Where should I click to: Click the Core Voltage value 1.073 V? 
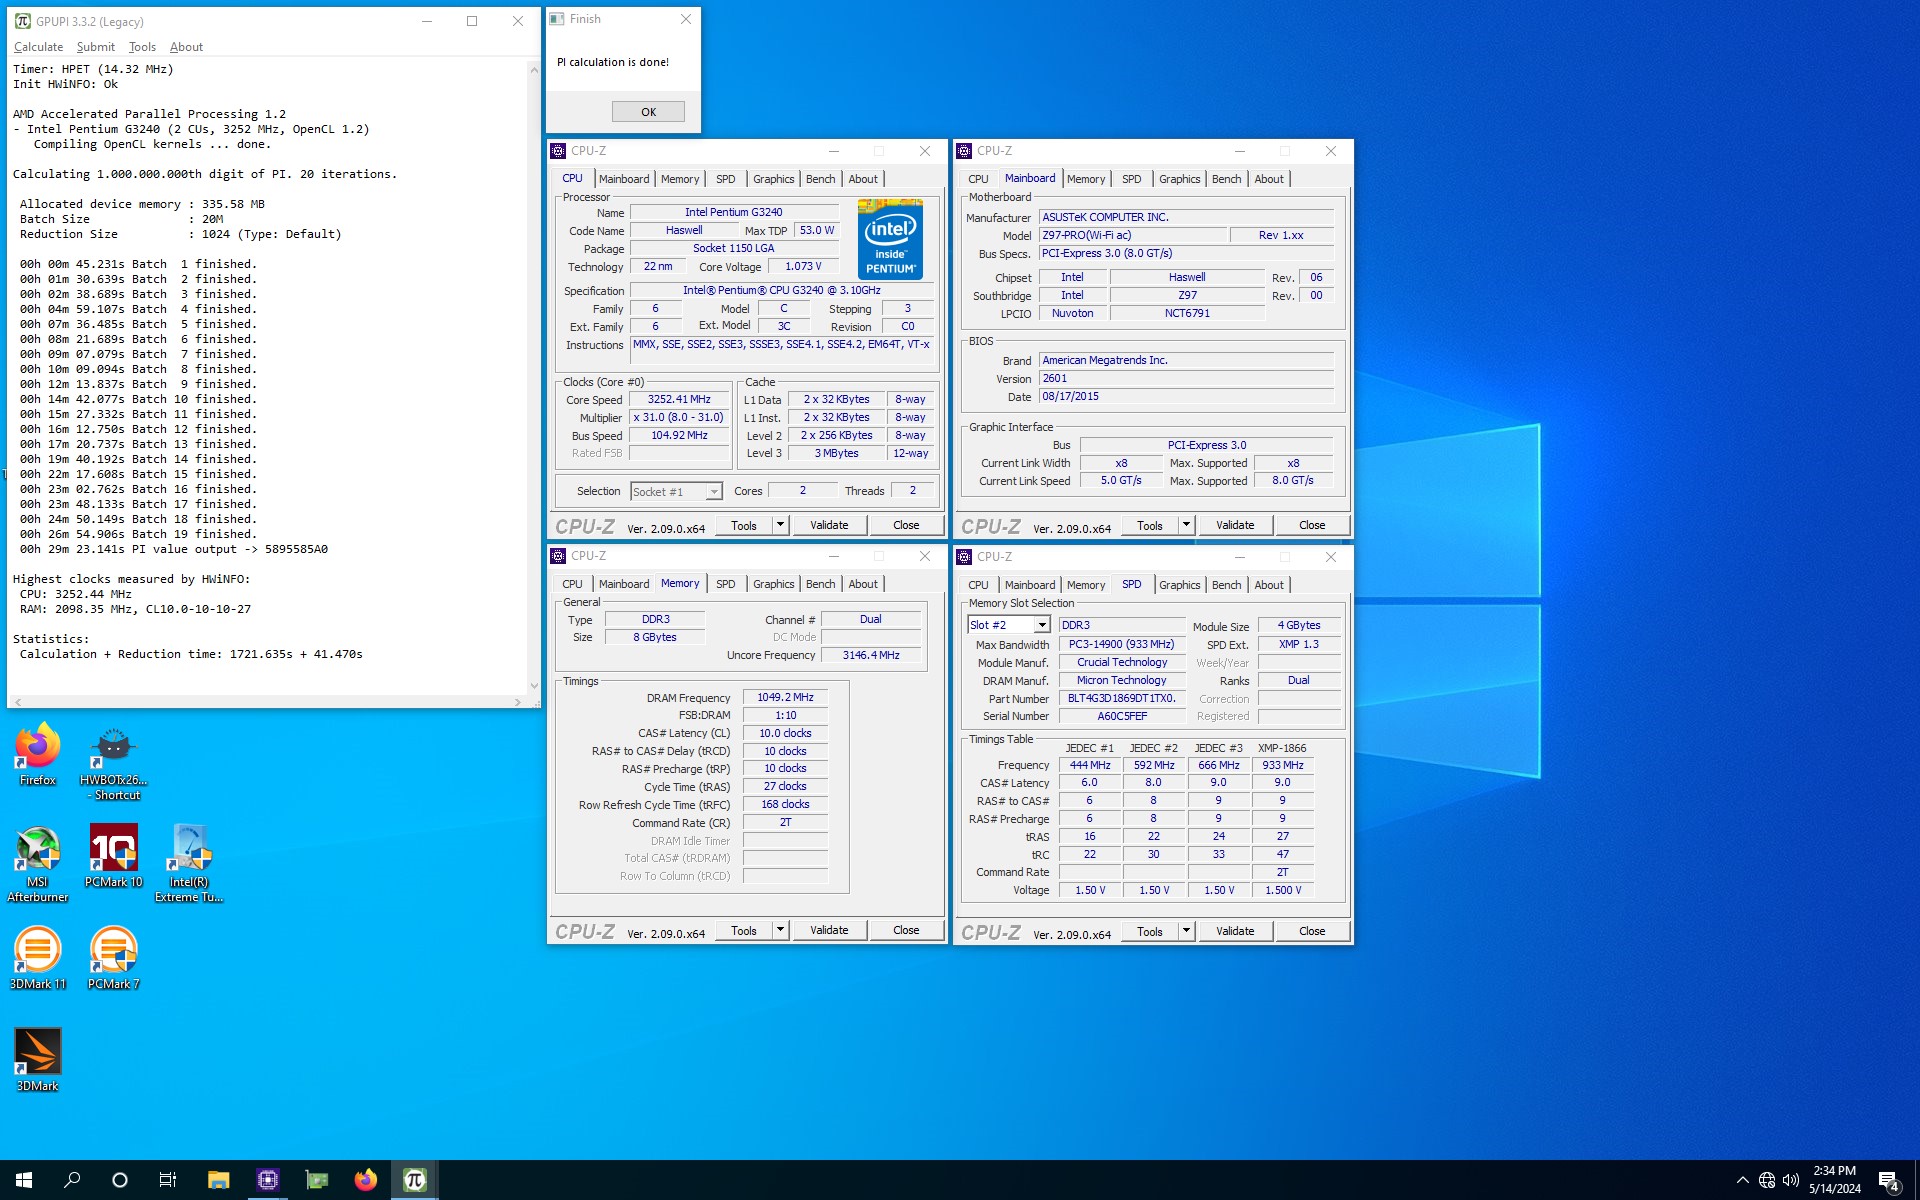[x=802, y=266]
